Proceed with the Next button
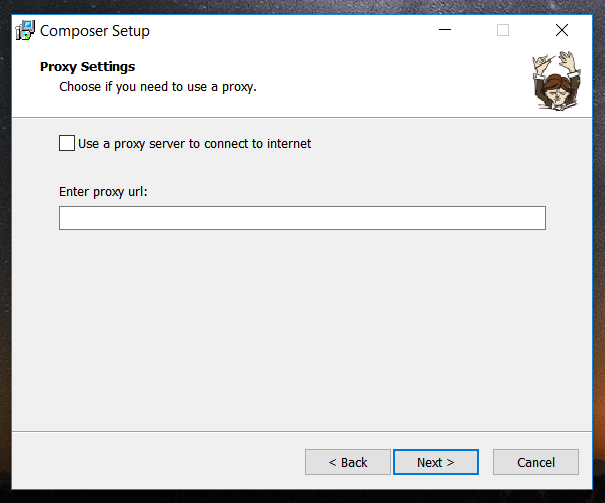605x503 pixels. [435, 462]
